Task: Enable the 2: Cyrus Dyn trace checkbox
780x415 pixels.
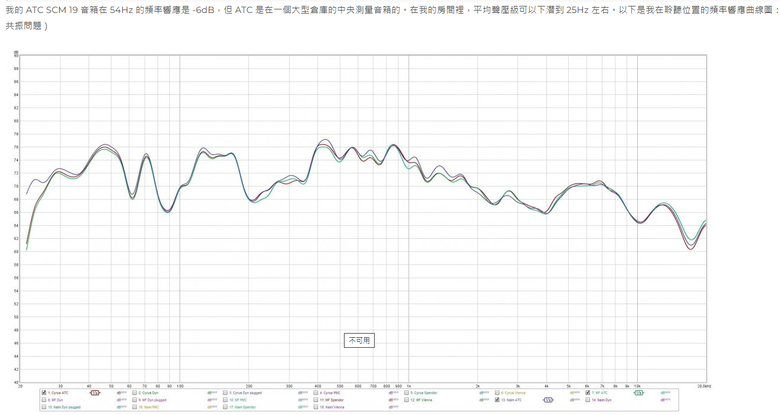Action: [x=134, y=393]
